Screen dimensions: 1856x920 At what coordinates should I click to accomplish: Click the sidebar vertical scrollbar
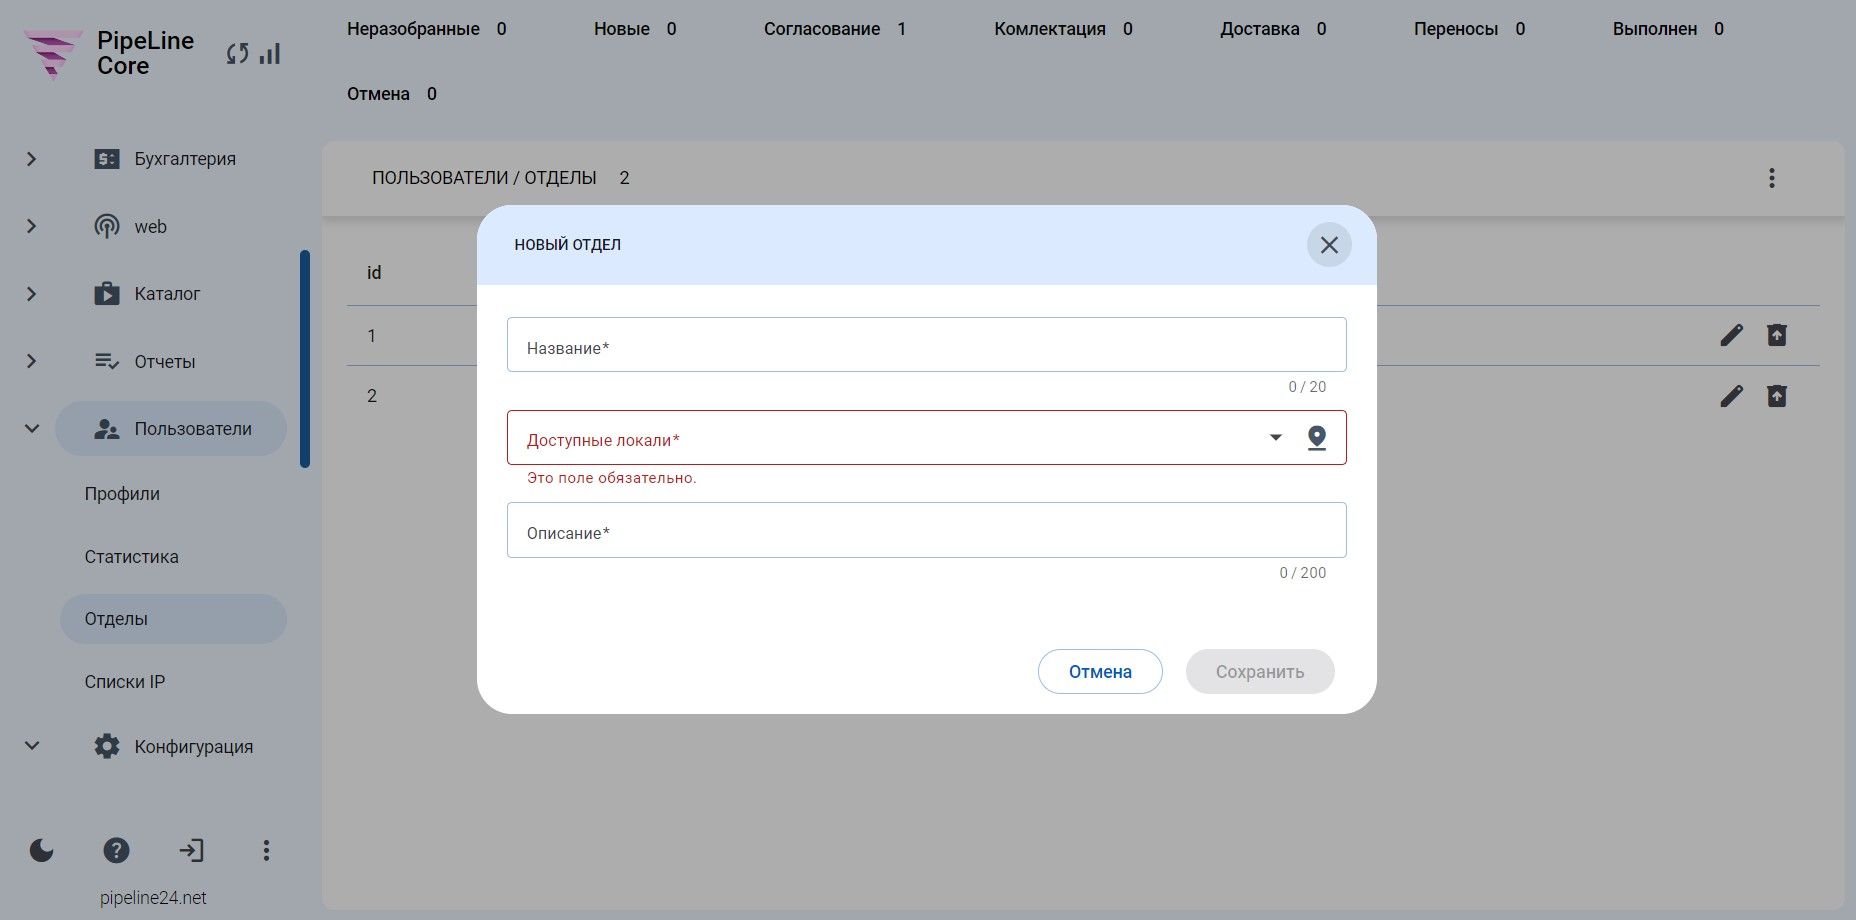tap(305, 359)
